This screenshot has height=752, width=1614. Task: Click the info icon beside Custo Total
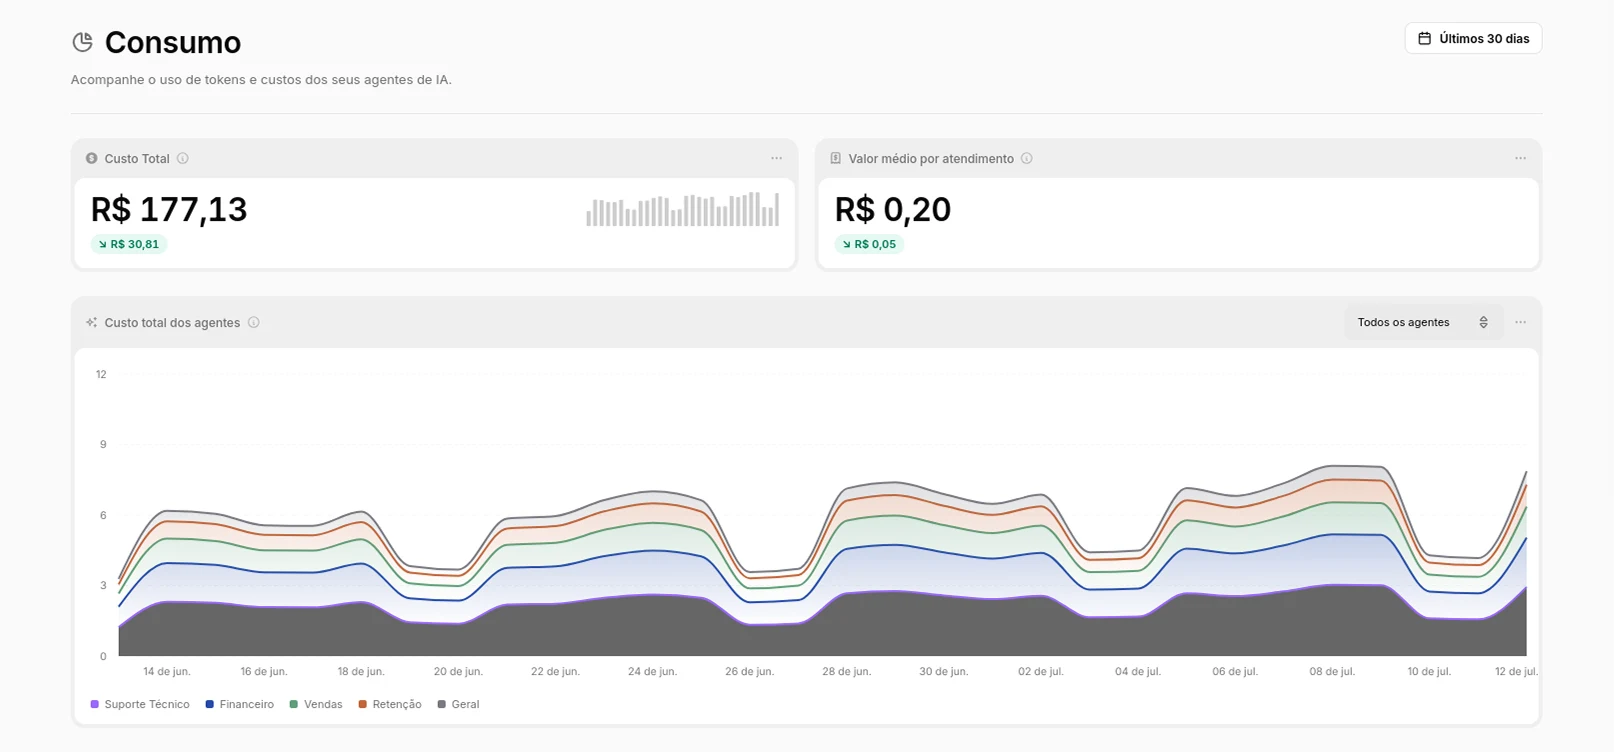point(183,158)
